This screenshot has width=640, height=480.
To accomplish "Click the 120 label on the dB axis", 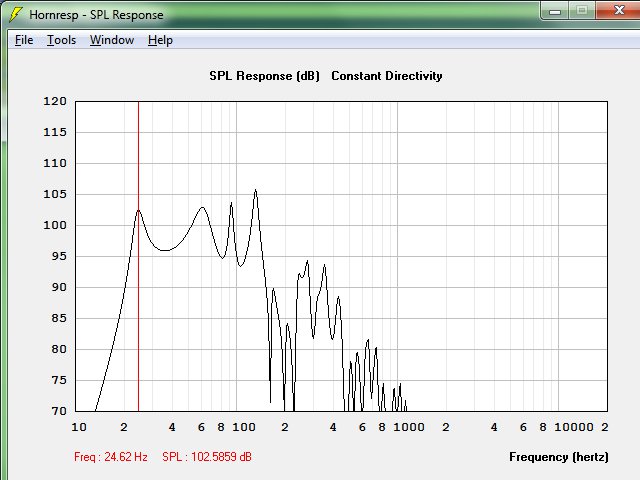I will (55, 101).
